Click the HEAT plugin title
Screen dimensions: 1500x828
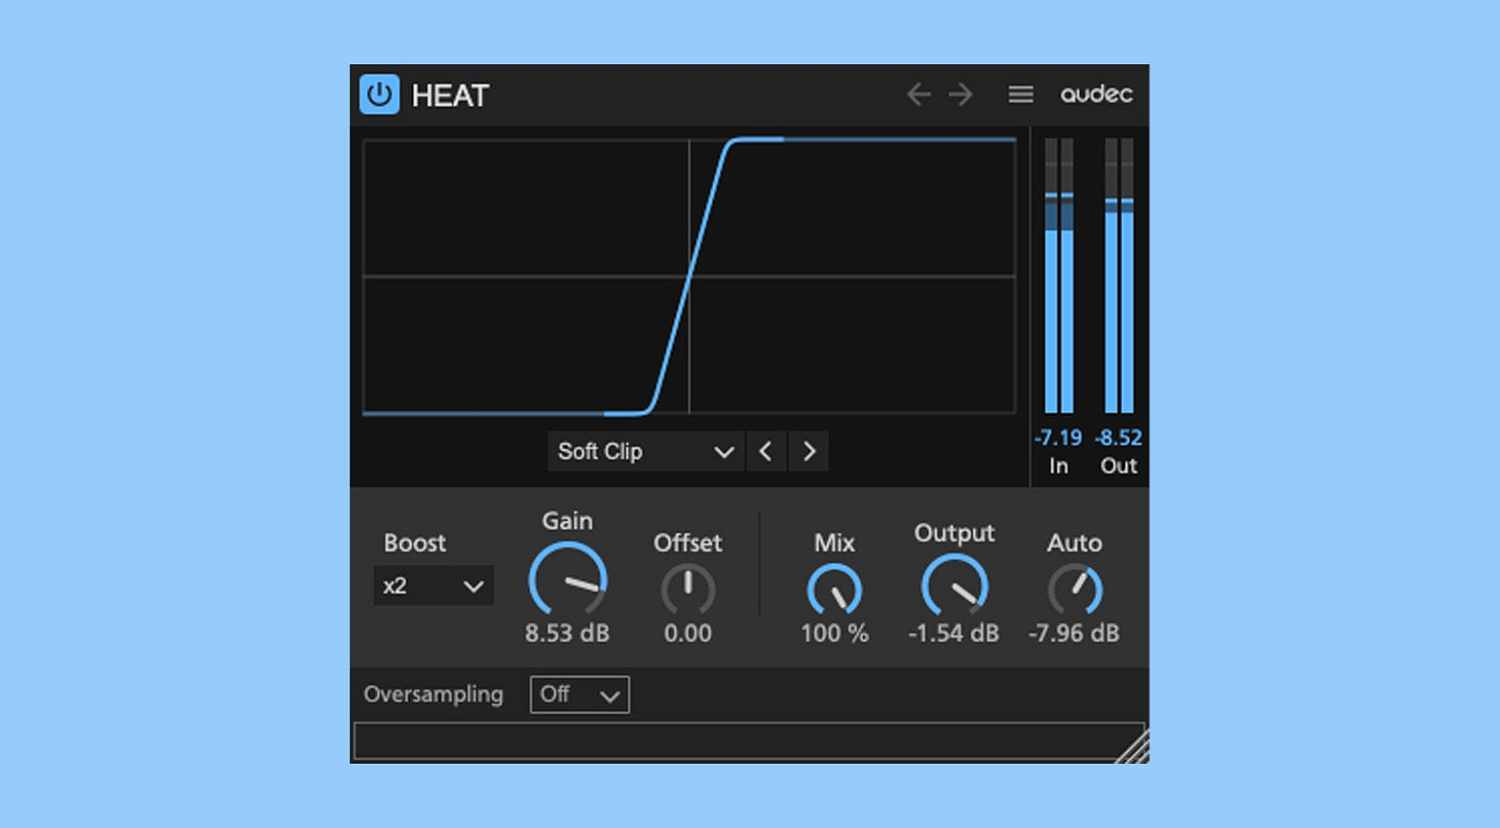click(x=450, y=96)
